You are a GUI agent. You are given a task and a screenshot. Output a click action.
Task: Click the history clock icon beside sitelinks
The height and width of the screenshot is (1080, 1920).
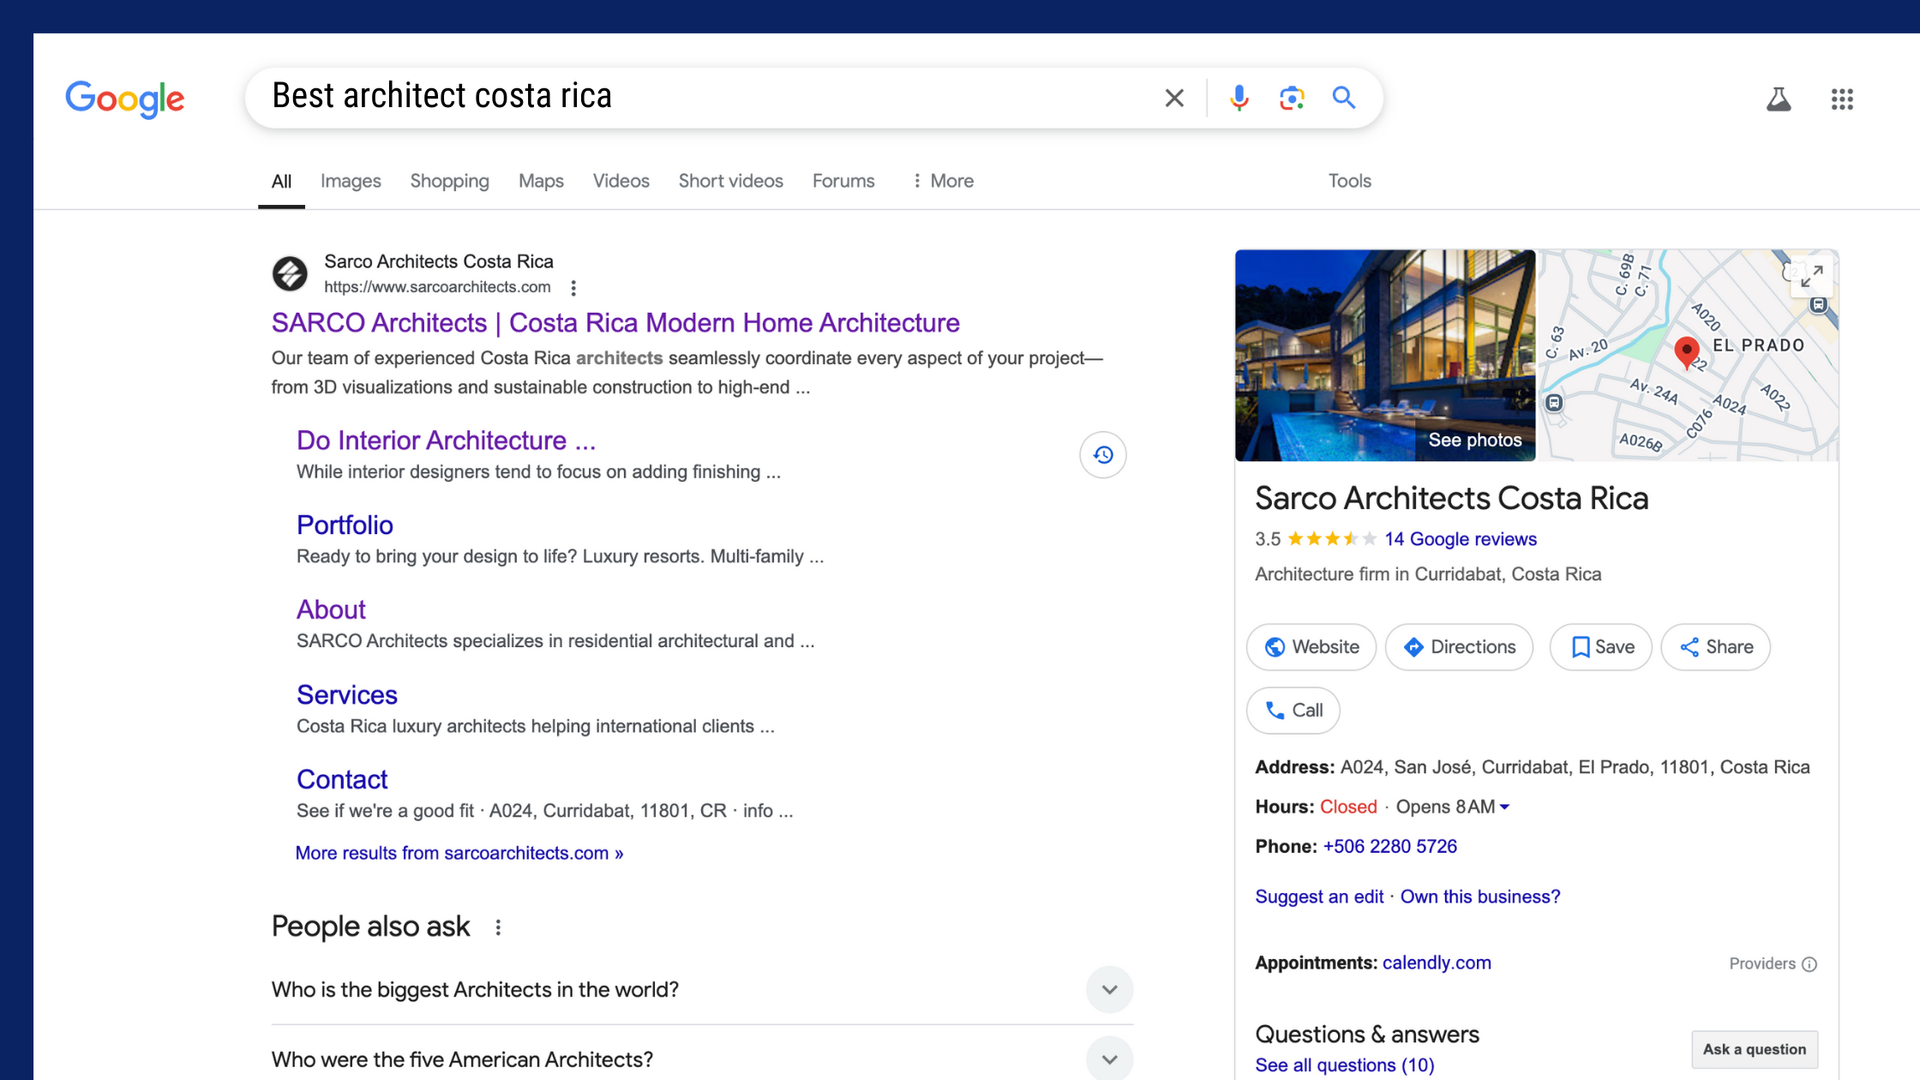click(1103, 455)
